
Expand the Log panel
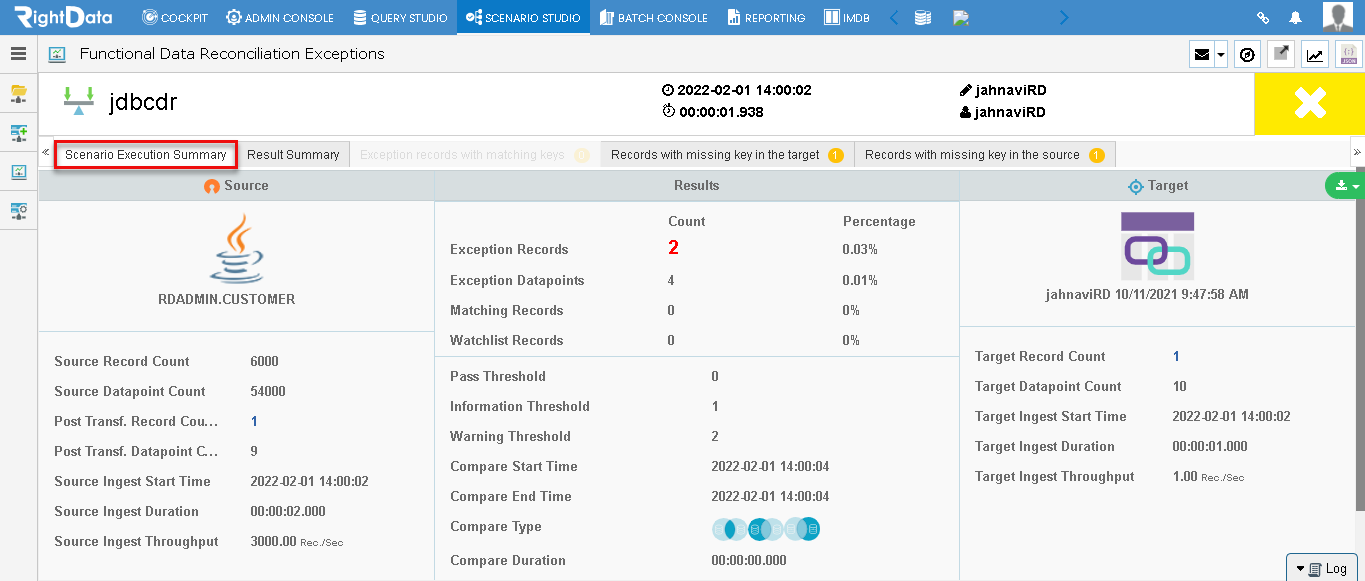[1321, 569]
